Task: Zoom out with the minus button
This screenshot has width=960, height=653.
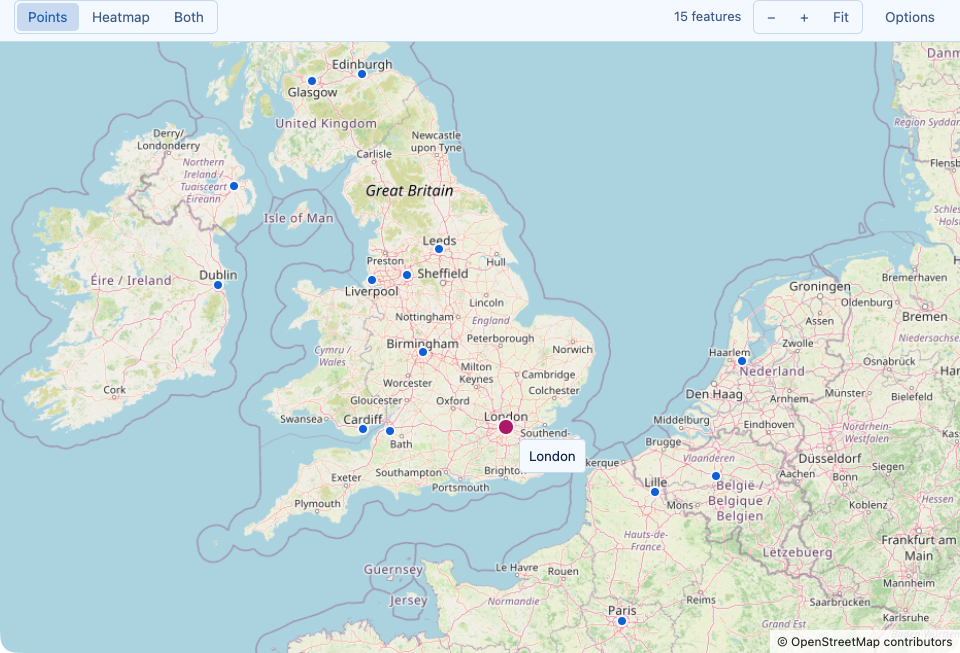Action: (x=771, y=18)
